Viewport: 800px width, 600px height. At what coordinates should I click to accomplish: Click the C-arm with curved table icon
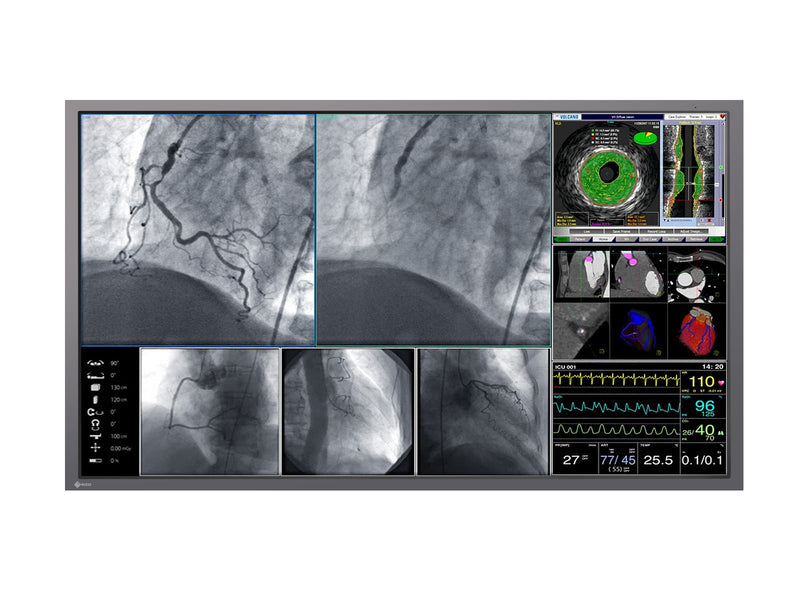95,412
